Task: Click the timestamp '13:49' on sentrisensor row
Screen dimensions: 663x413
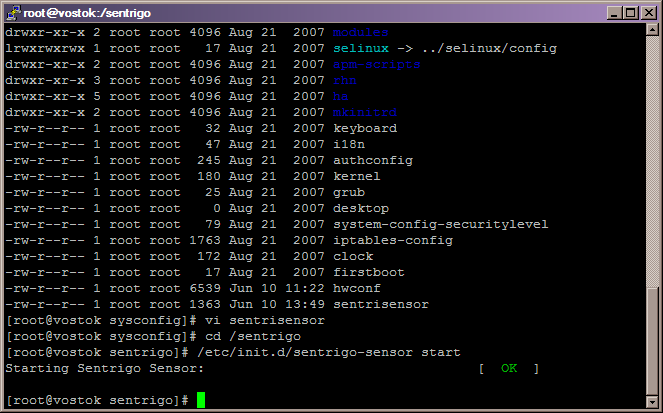Action: [x=304, y=305]
